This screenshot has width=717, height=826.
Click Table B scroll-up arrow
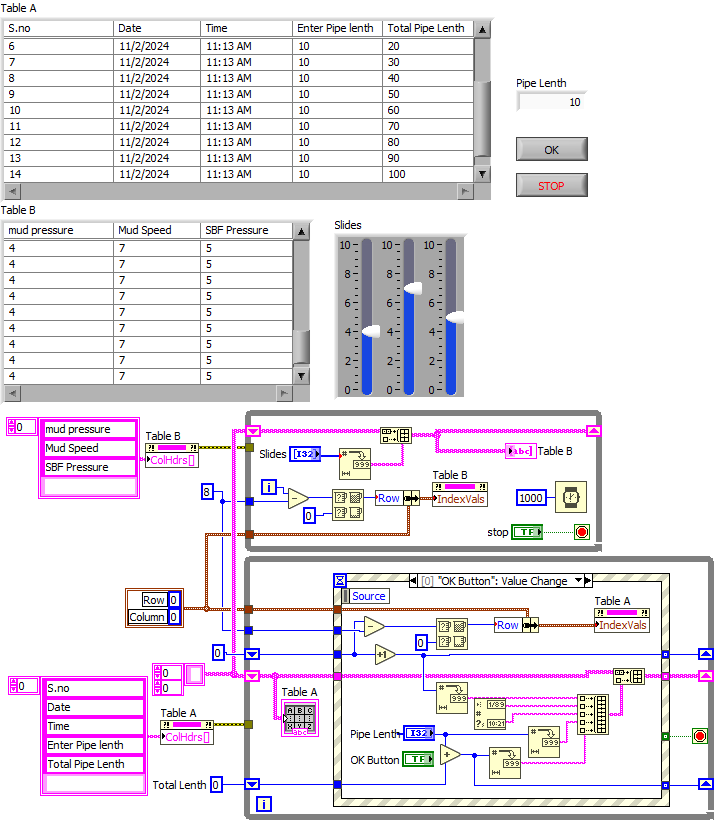301,231
